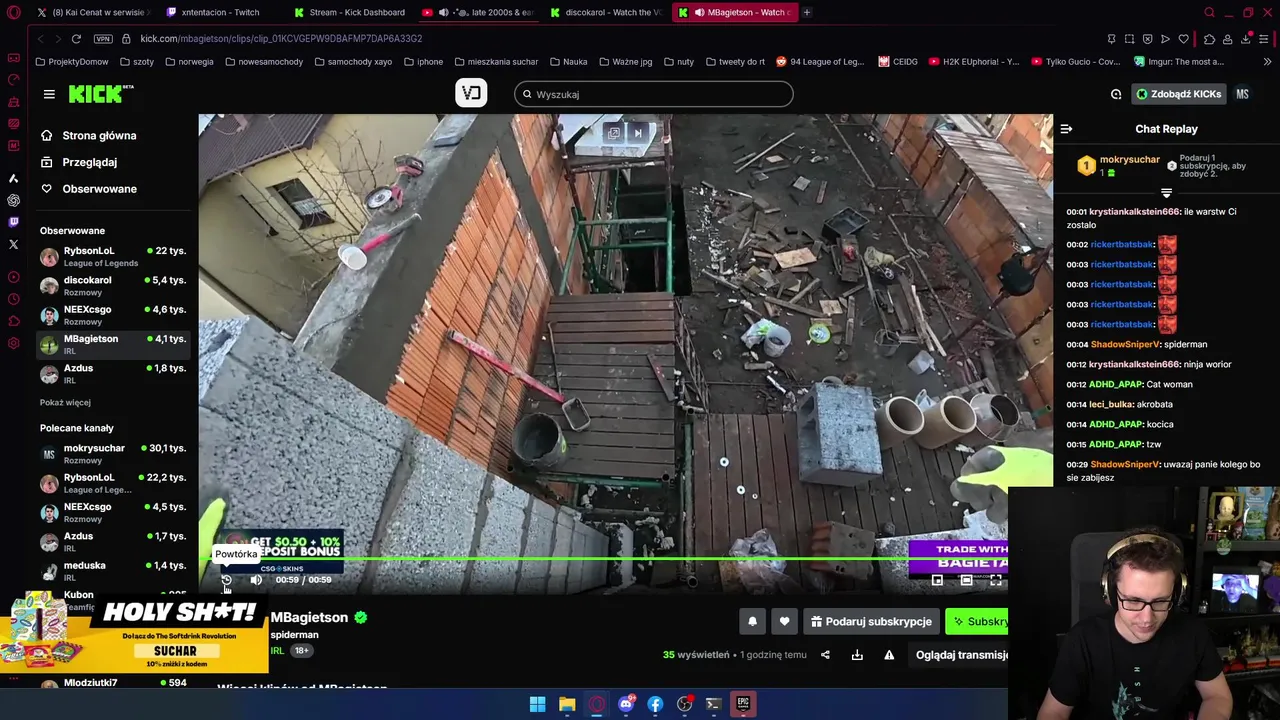Click mokrysuchar in top gifter banner
The image size is (1280, 720).
coord(1129,160)
